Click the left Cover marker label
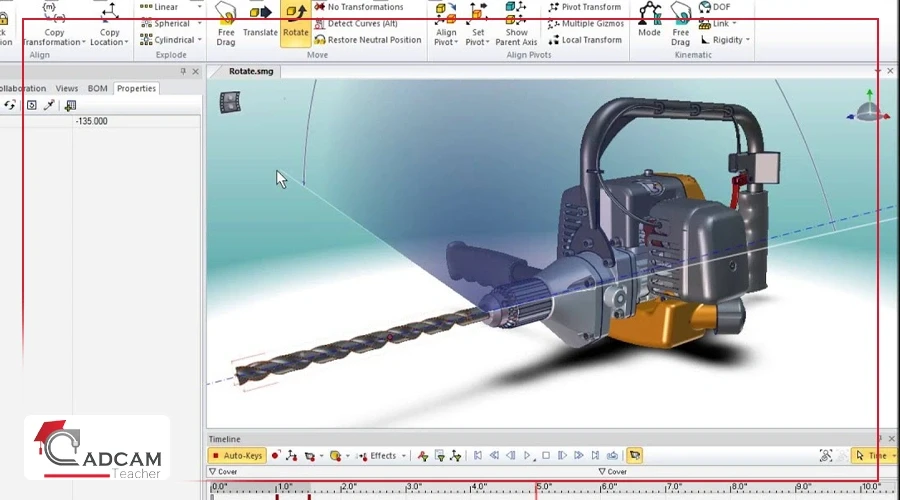 pyautogui.click(x=223, y=472)
